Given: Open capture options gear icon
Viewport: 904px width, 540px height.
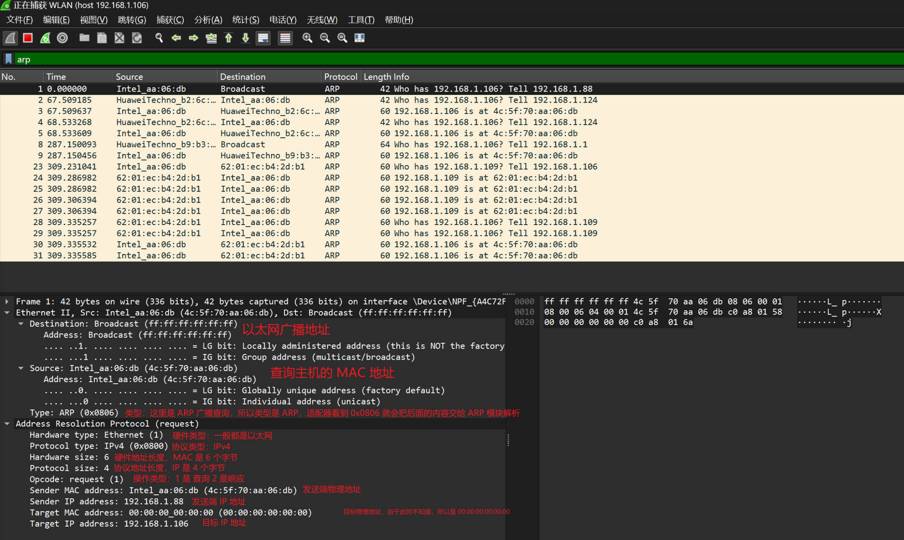Looking at the screenshot, I should 62,38.
